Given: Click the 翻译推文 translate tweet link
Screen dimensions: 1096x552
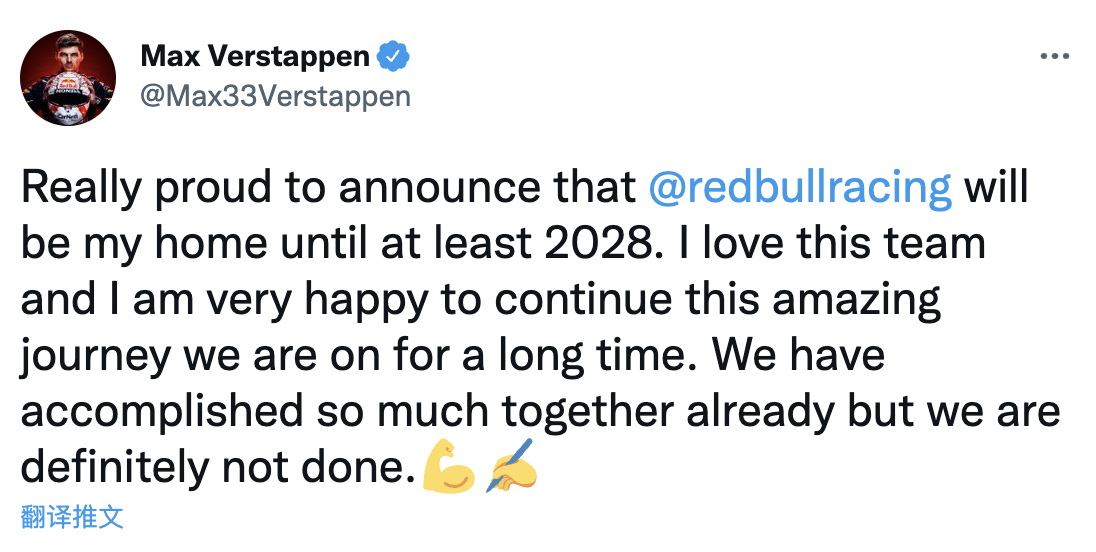Looking at the screenshot, I should coord(72,517).
